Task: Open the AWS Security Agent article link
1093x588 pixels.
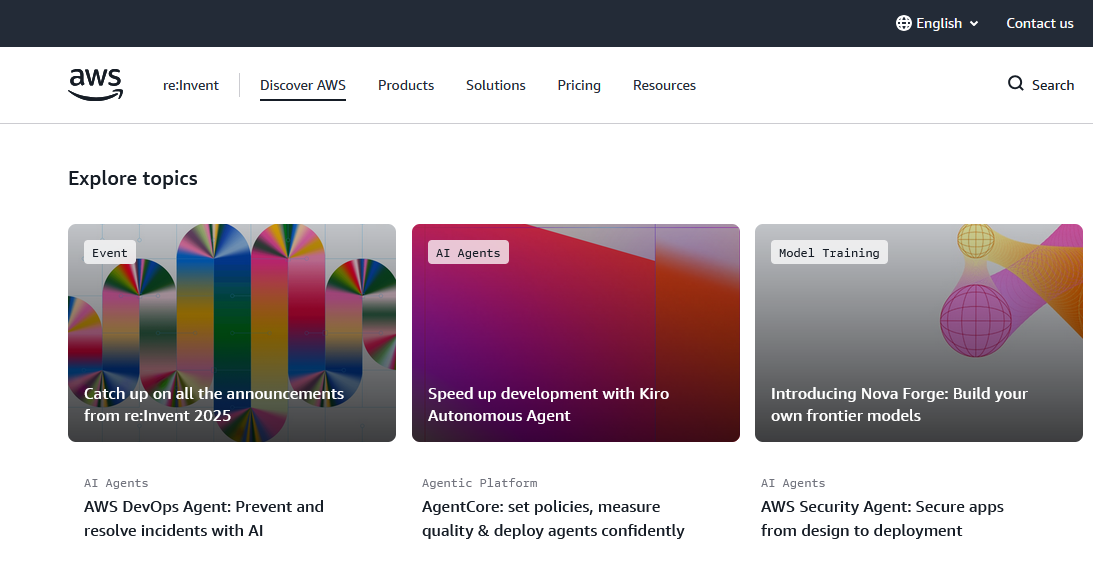Action: [x=882, y=518]
